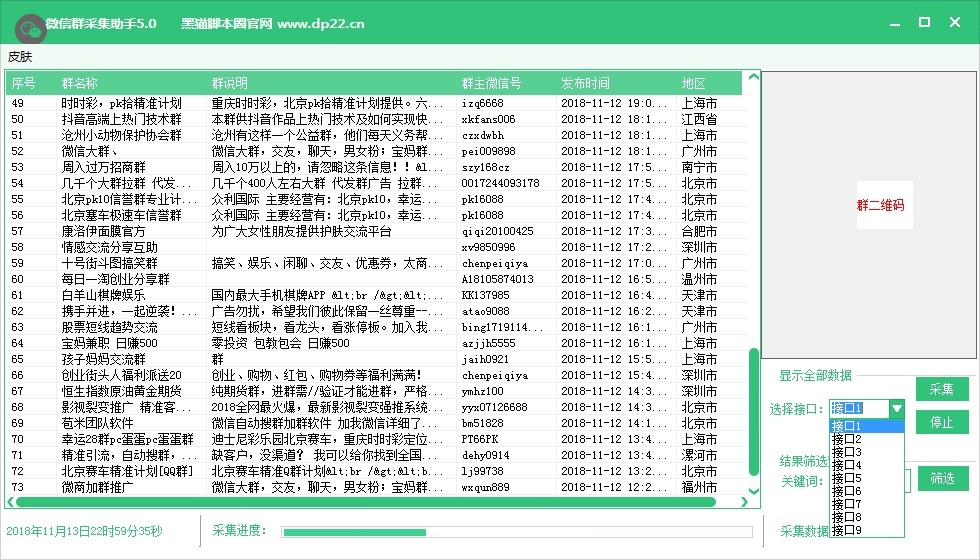The height and width of the screenshot is (560, 980).
Task: Click WeChat ID 0017244093178
Action: point(501,183)
